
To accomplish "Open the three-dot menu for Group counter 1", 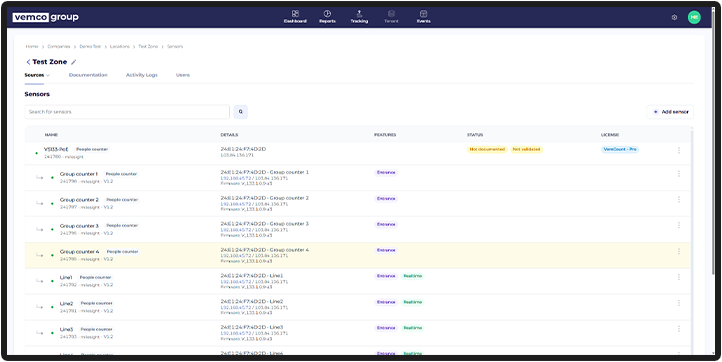I will click(679, 174).
